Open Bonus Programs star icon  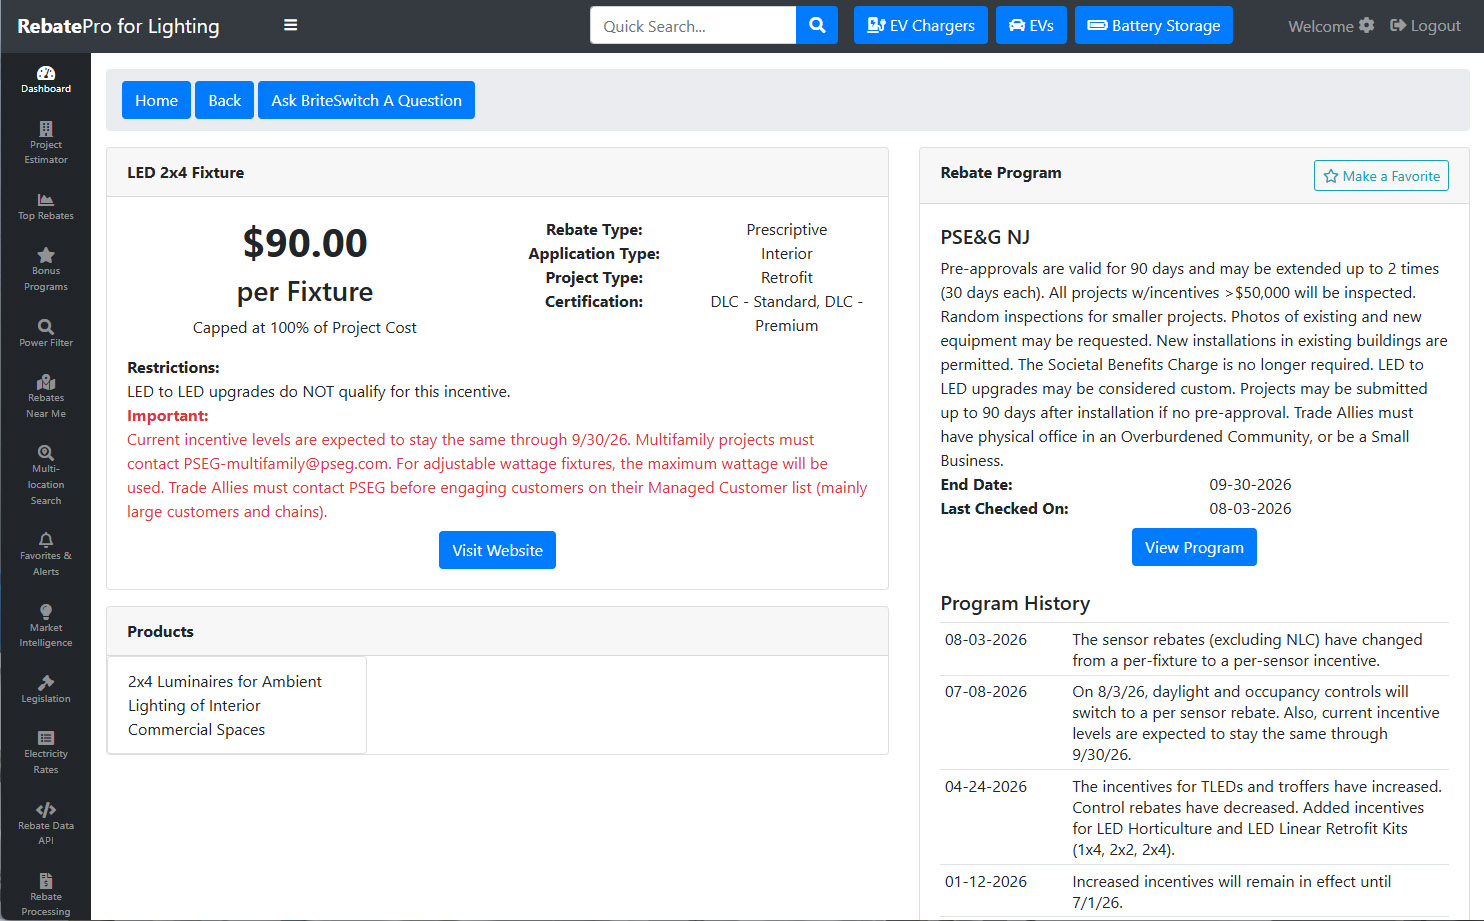(46, 255)
